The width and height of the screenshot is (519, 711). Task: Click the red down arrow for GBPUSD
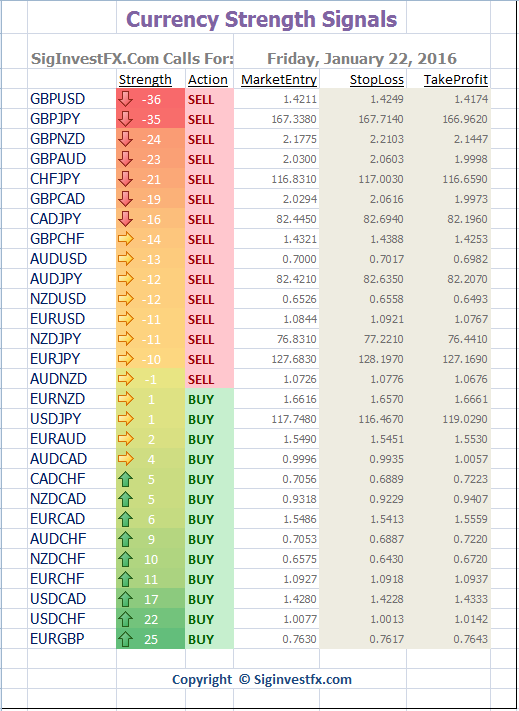[125, 99]
